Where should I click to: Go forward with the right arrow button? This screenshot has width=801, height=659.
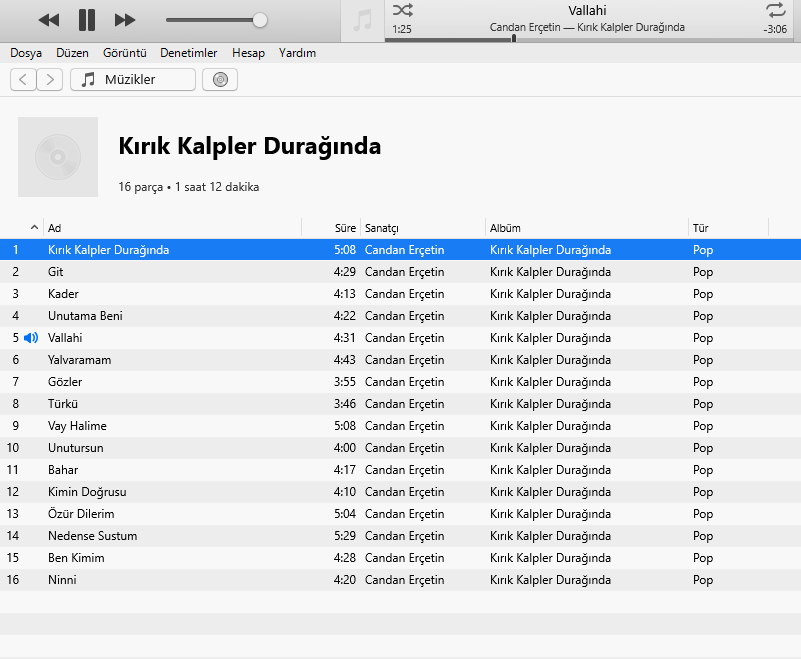pyautogui.click(x=50, y=80)
